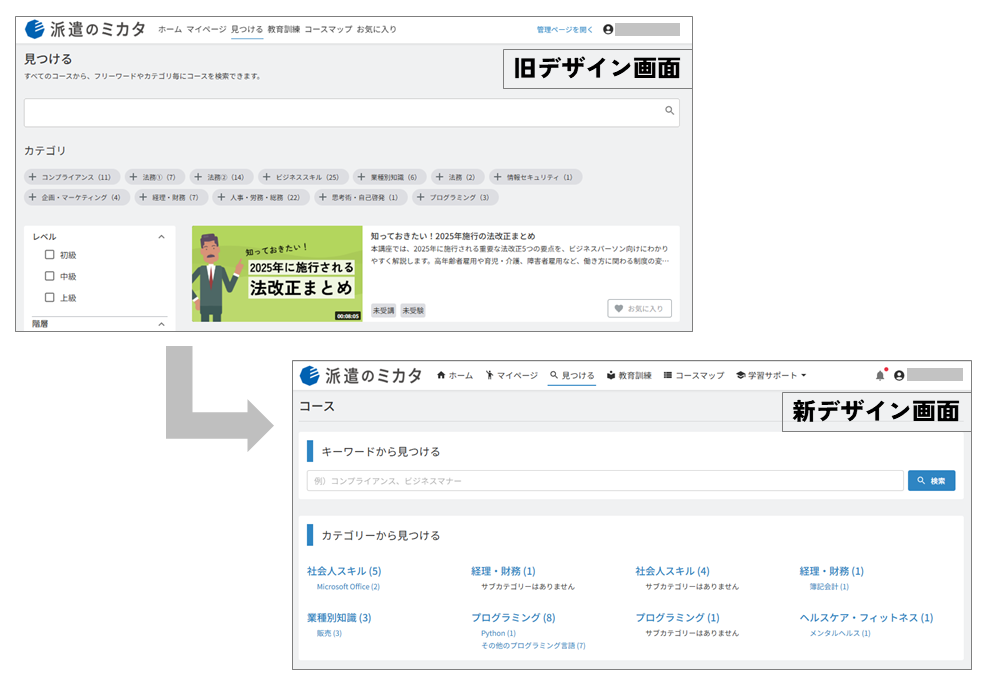Open the 学習サポート dropdown menu
This screenshot has width=994, height=687.
coord(771,375)
